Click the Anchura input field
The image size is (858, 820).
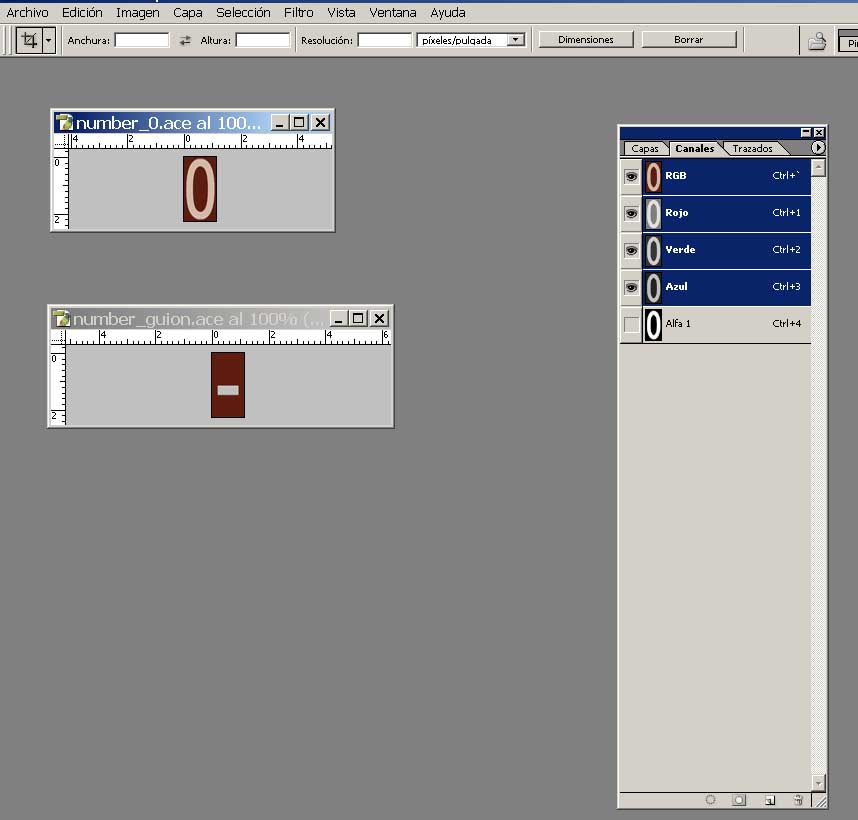click(142, 41)
